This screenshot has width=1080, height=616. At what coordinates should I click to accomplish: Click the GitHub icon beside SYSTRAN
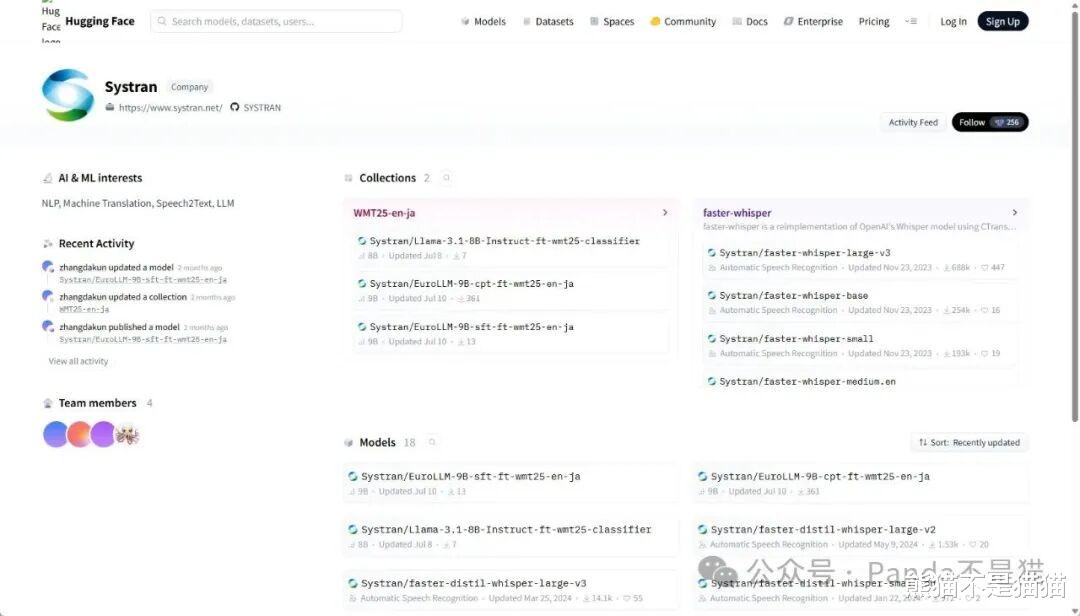(x=235, y=107)
